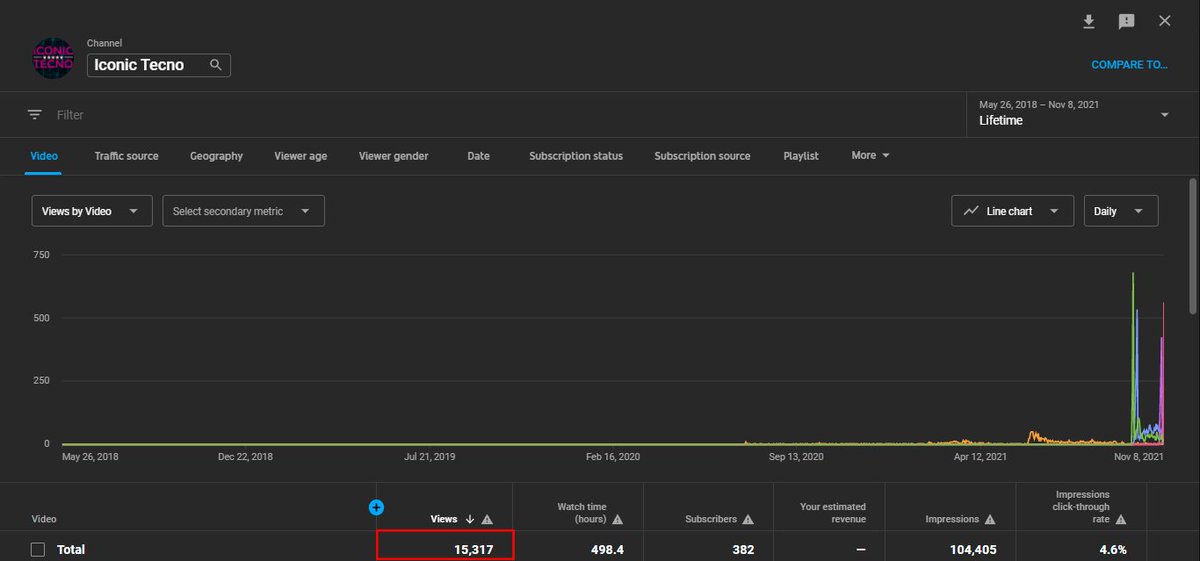Open the Select secondary metric dropdown
Viewport: 1200px width, 561px height.
coord(243,211)
